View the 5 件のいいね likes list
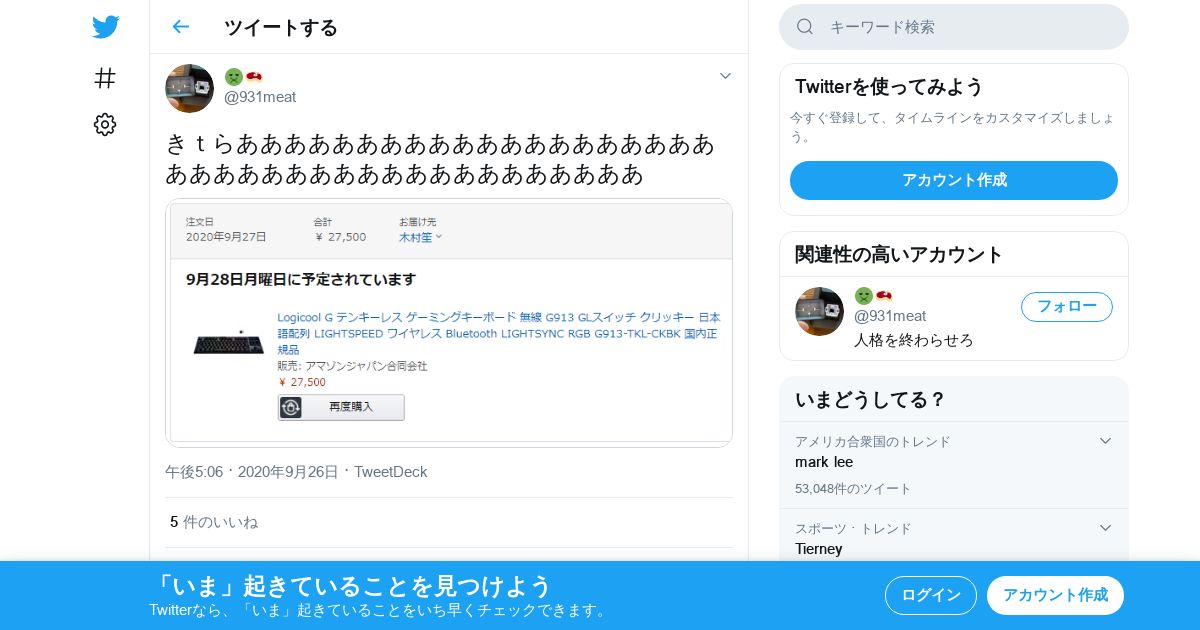 point(214,522)
